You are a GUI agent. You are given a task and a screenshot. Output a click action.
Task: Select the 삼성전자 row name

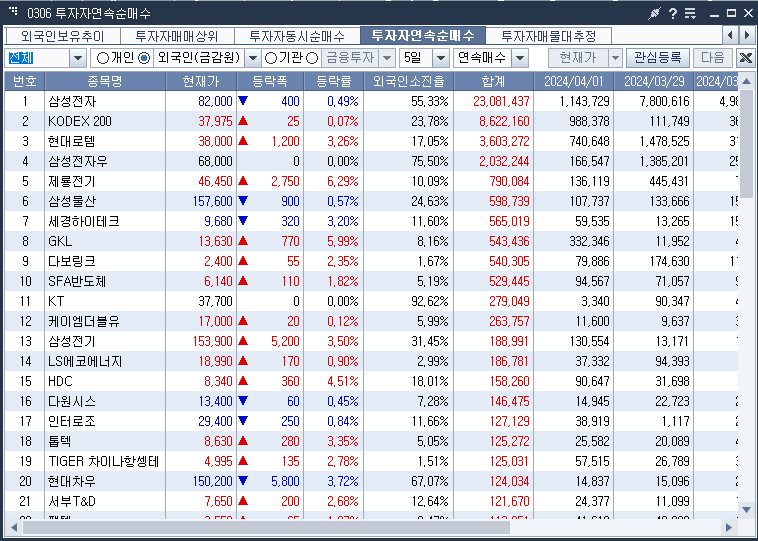tap(72, 101)
